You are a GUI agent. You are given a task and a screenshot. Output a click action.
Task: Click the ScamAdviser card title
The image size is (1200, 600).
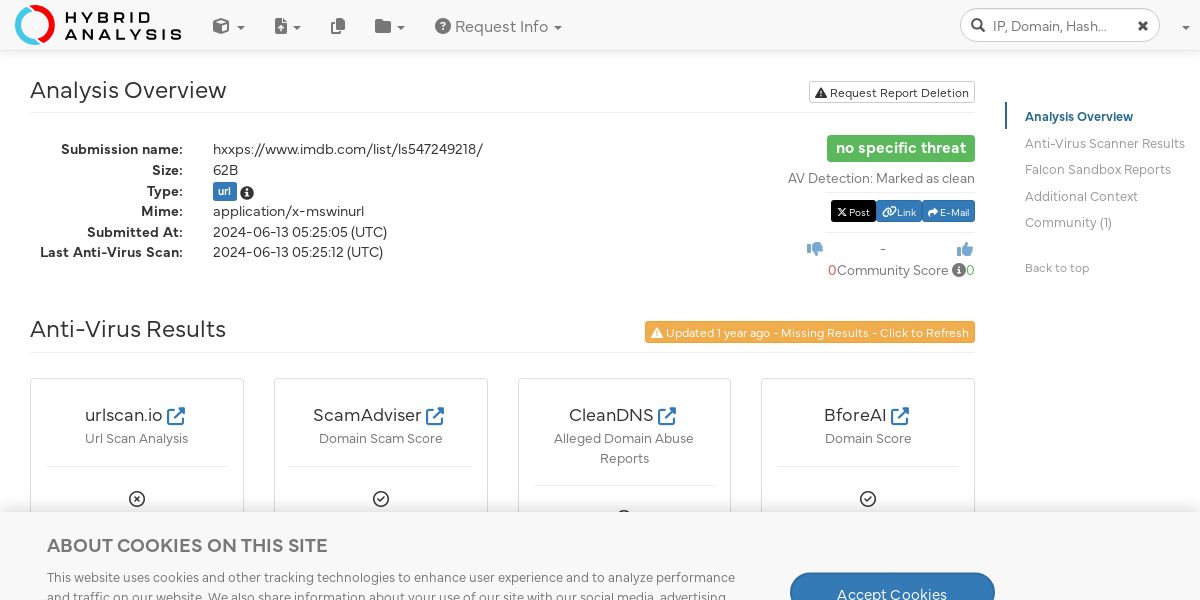pyautogui.click(x=367, y=415)
